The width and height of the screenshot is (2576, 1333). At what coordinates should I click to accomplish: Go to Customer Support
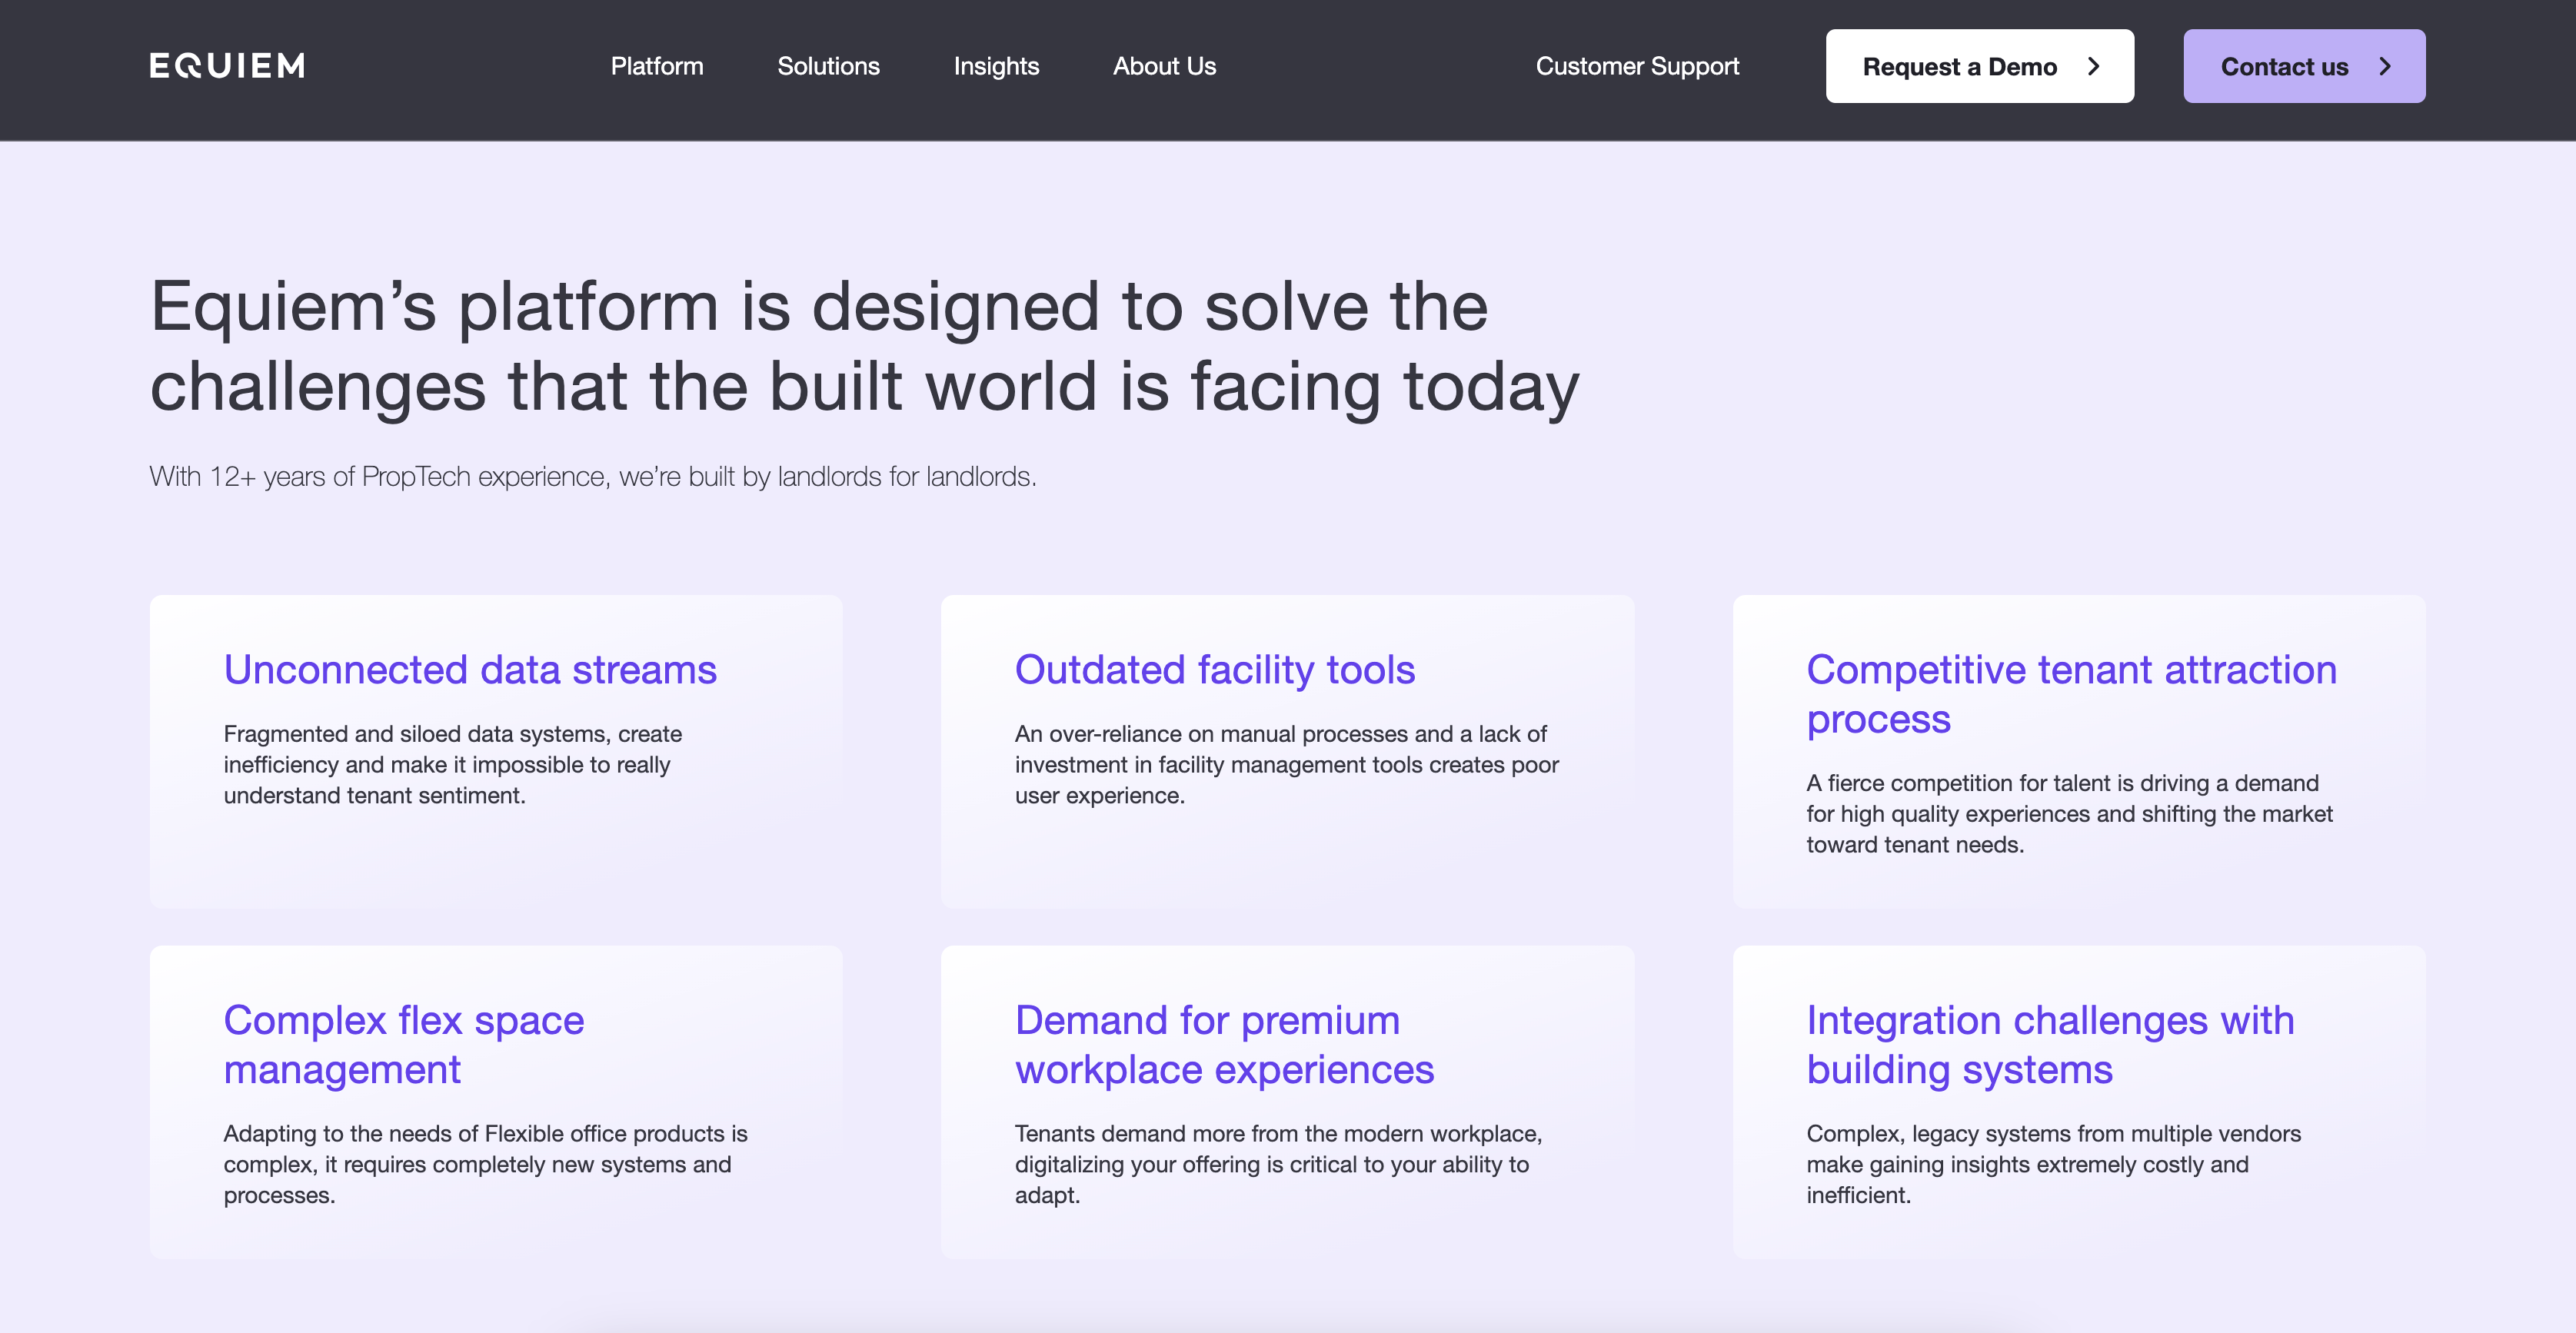click(1637, 66)
